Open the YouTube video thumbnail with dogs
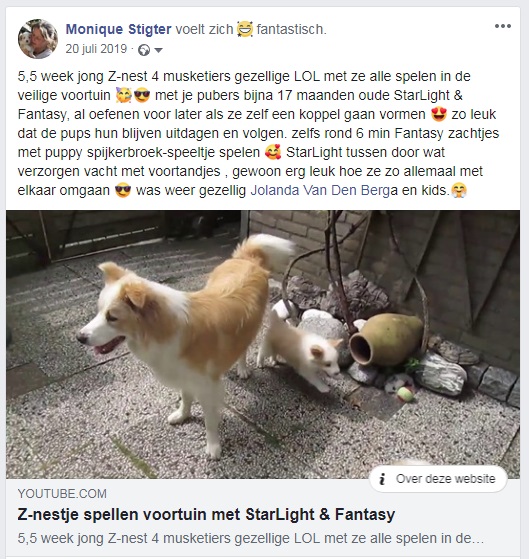 tap(263, 344)
